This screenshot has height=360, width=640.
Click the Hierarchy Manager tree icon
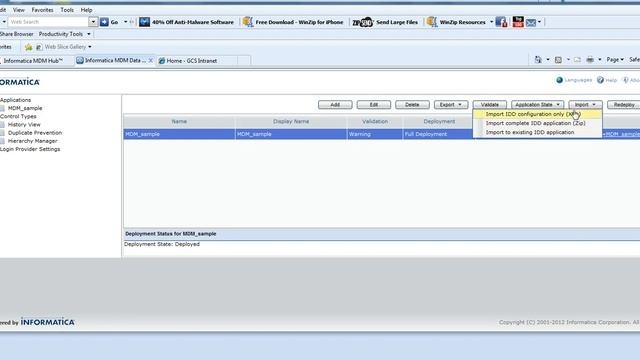pyautogui.click(x=2, y=141)
